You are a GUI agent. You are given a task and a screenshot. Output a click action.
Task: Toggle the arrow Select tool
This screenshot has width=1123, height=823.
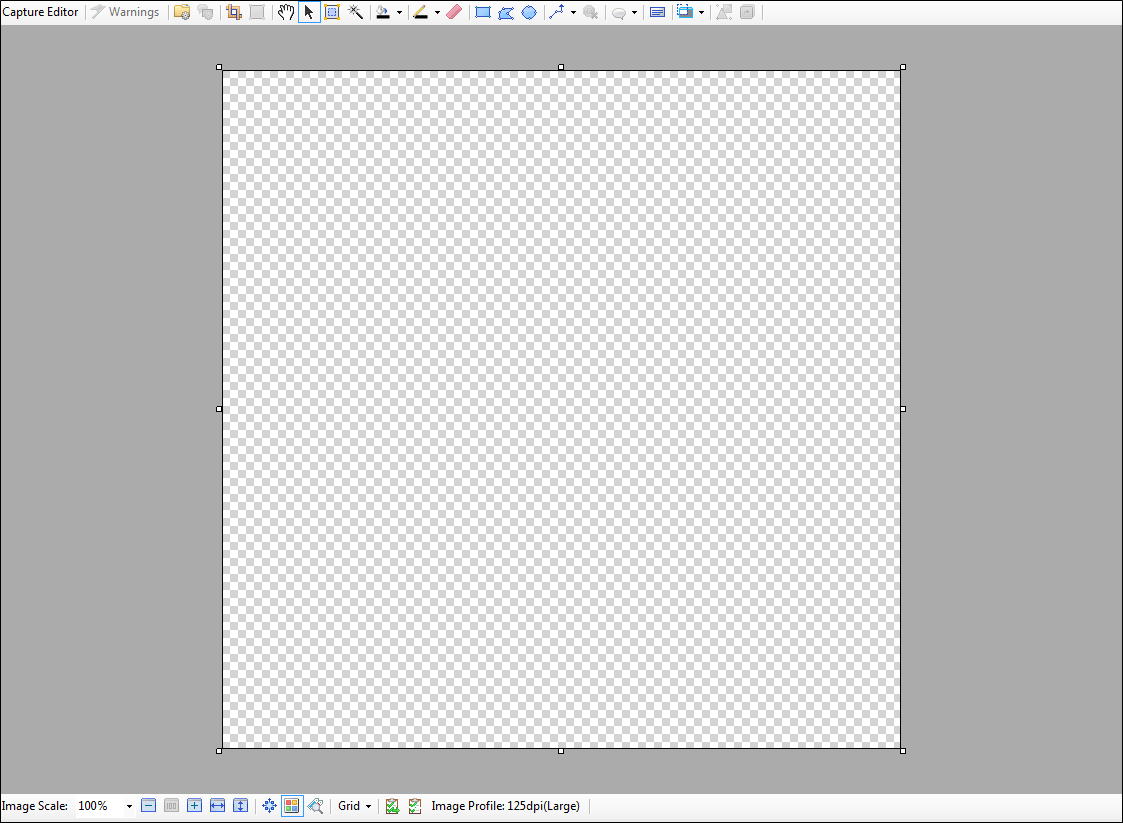point(309,12)
